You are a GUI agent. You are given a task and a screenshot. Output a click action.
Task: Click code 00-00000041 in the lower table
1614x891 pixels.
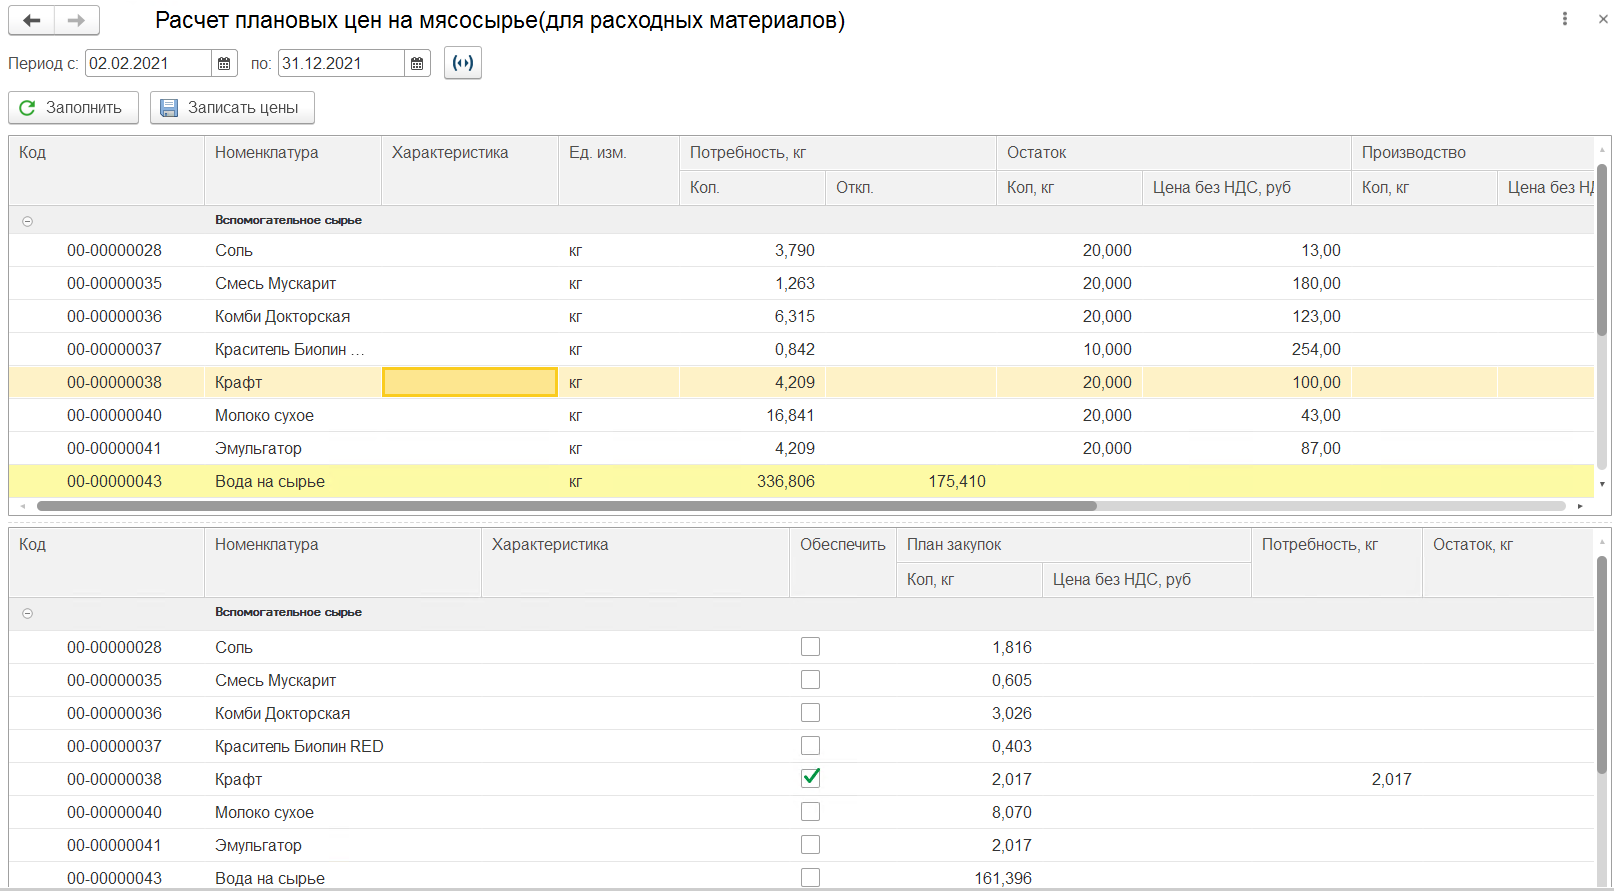pos(114,845)
